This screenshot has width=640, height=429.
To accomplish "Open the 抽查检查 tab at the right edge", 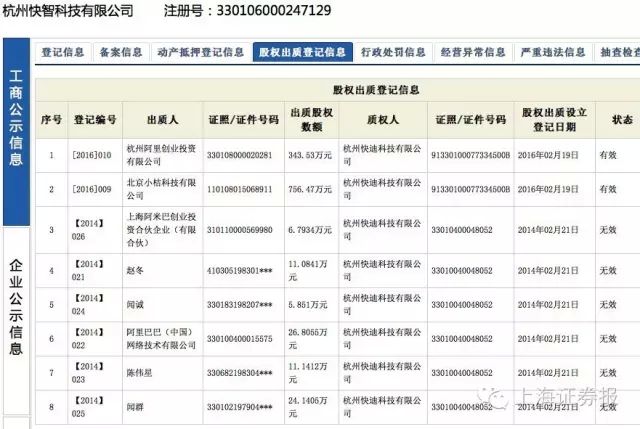I will click(618, 52).
